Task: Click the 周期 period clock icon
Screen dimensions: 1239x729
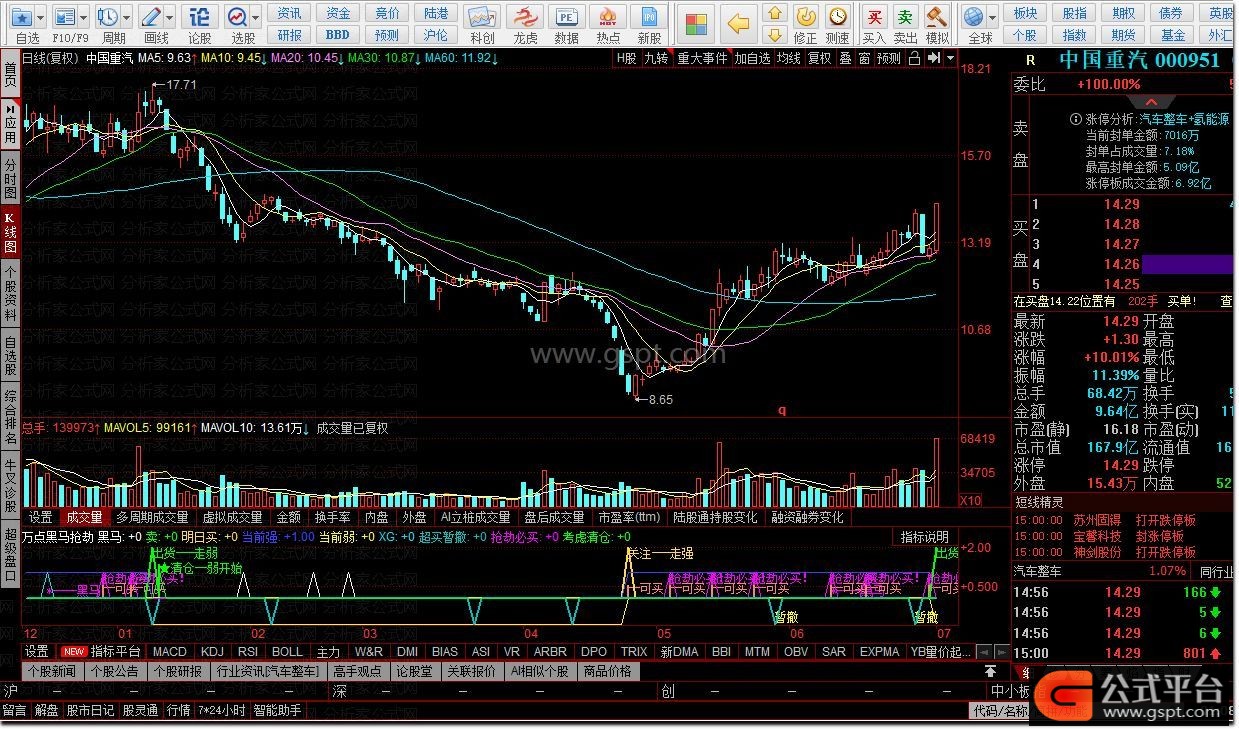Action: pos(107,17)
